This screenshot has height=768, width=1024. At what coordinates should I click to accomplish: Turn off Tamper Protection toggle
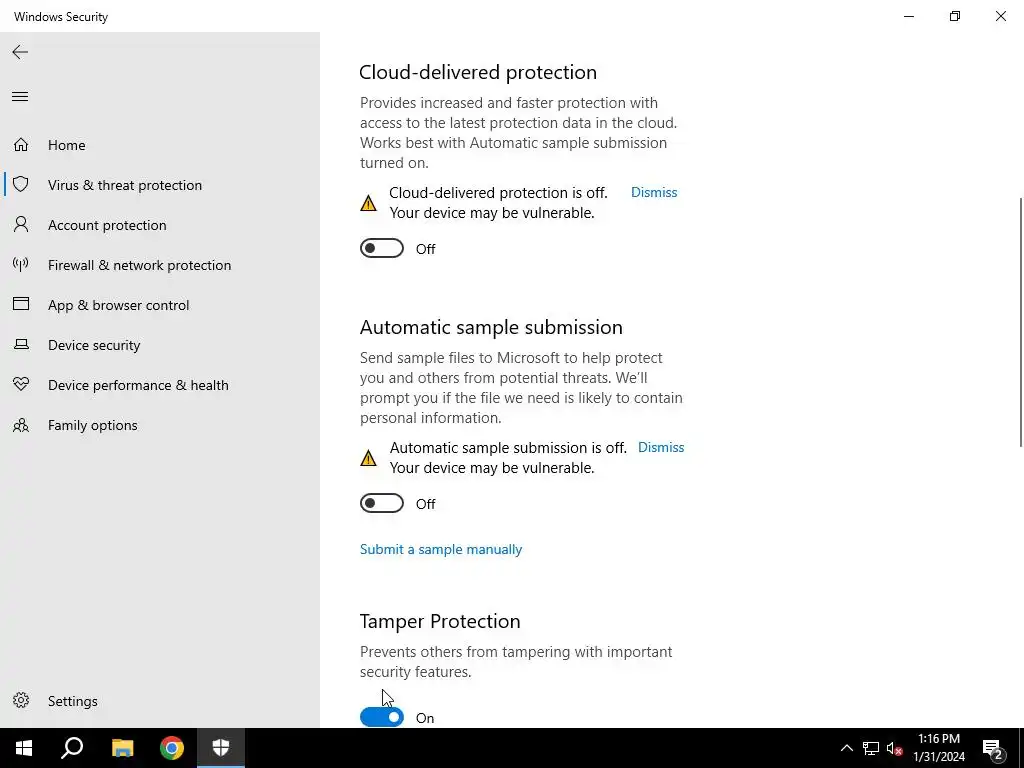(382, 717)
